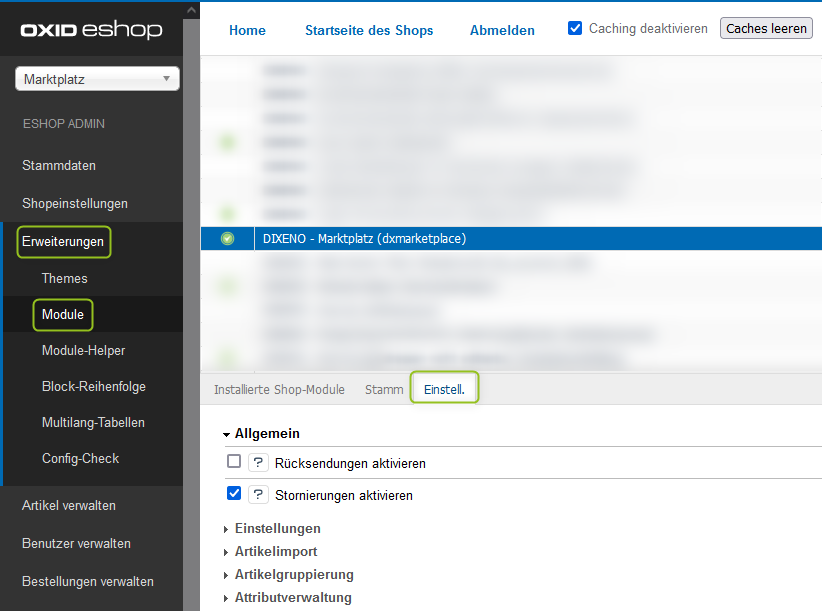The image size is (822, 611).
Task: Toggle Caching deaktivieren checkbox
Action: 575,28
